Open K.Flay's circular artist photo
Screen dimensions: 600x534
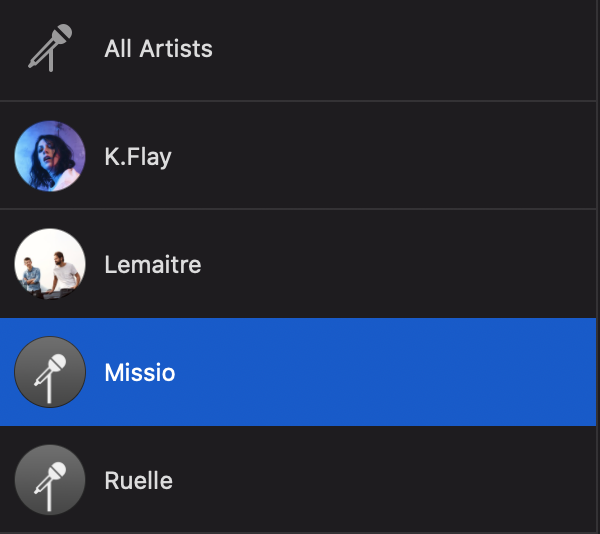click(x=50, y=156)
